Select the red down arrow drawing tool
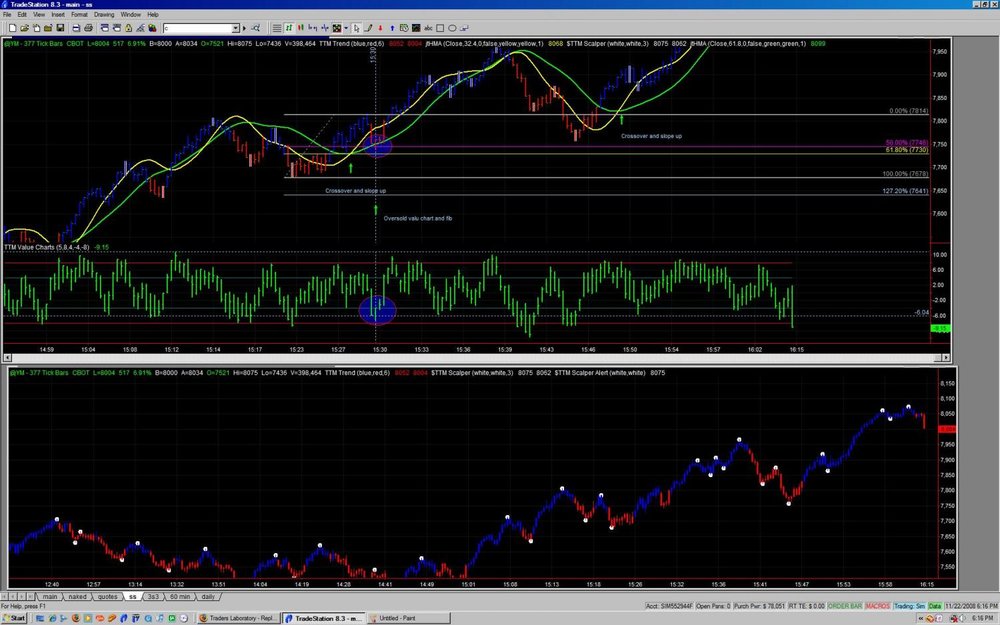This screenshot has width=1000, height=625. [380, 28]
